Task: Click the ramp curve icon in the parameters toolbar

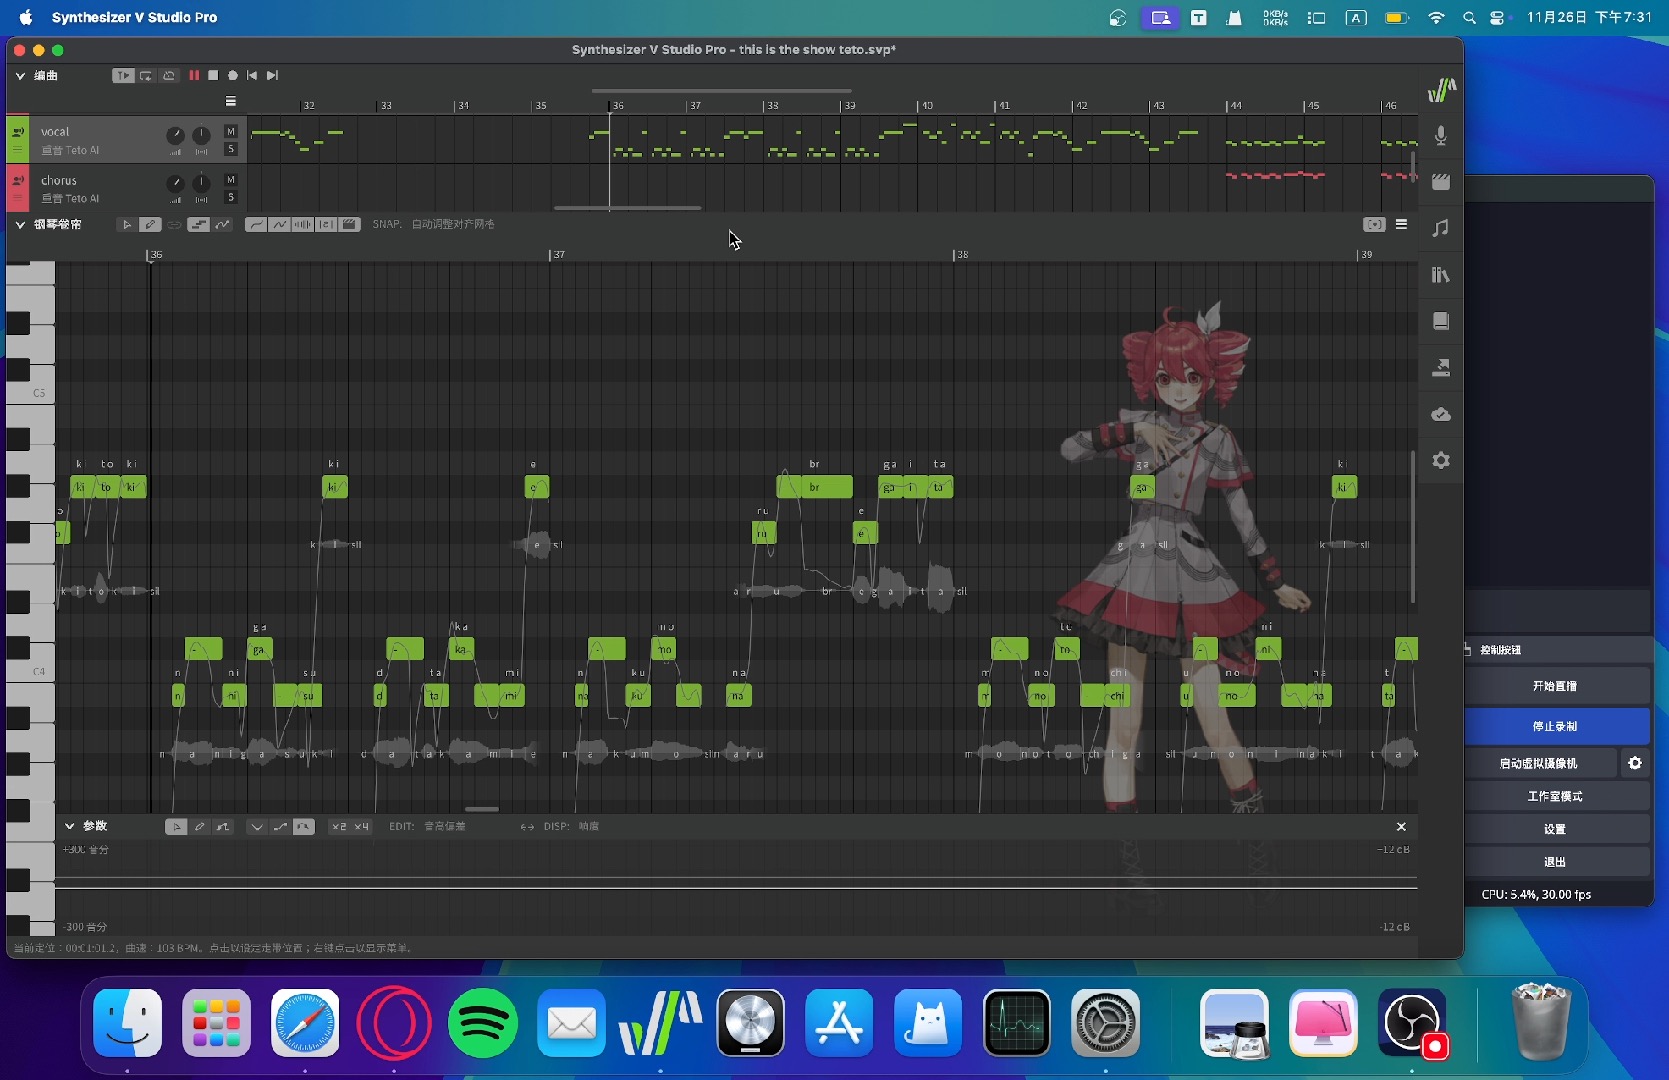Action: click(280, 827)
